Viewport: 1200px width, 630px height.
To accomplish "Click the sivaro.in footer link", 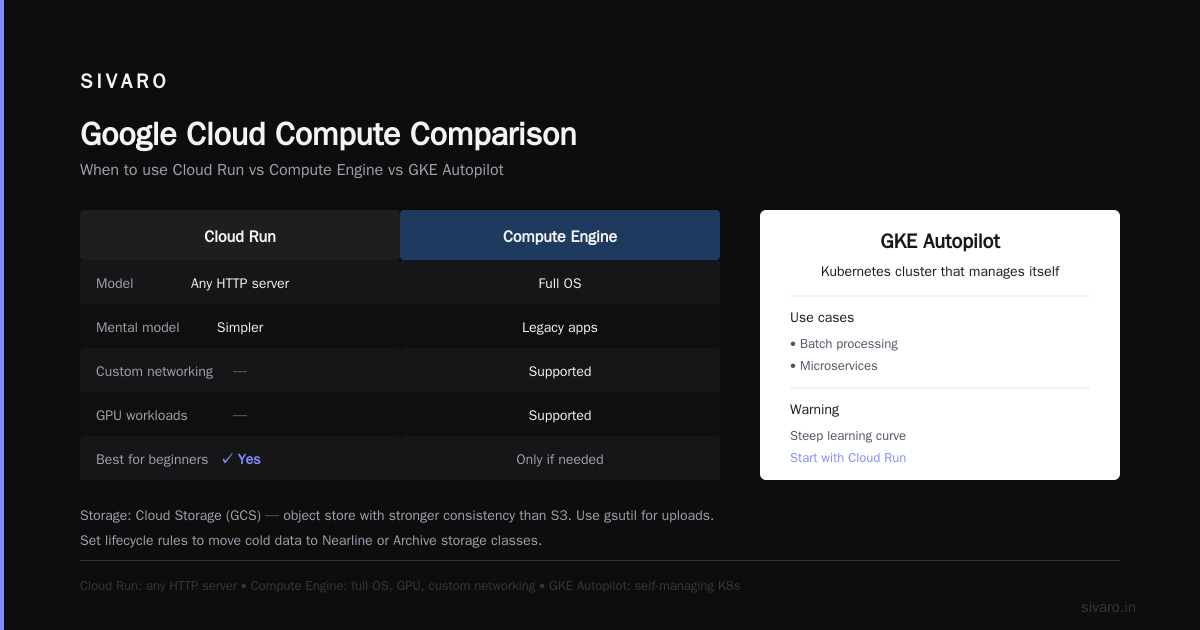I will (x=1108, y=607).
